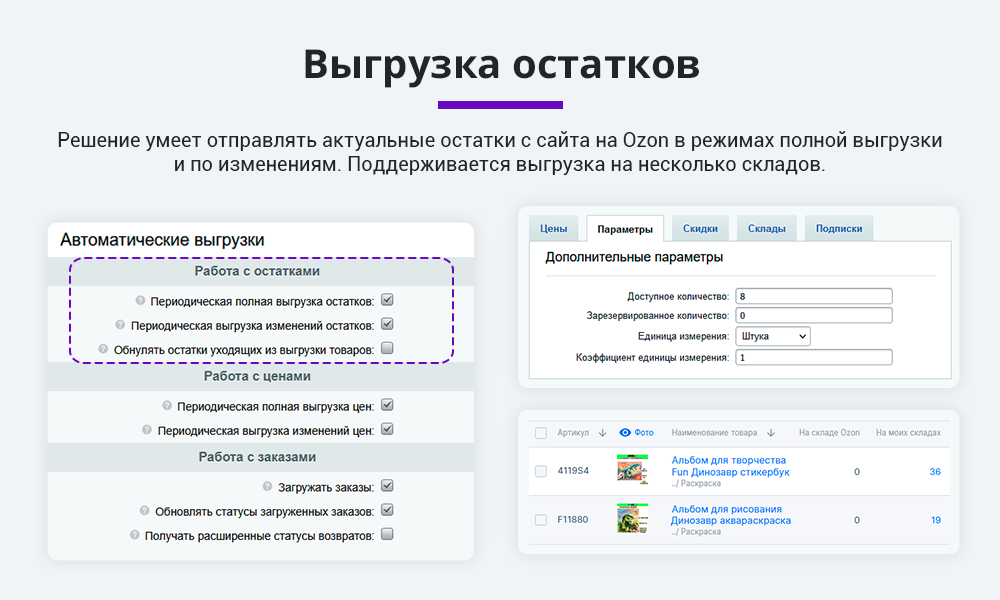Click the help icon beside Периодическая выгрузка изменений остатков
This screenshot has height=600, width=1000.
point(118,325)
